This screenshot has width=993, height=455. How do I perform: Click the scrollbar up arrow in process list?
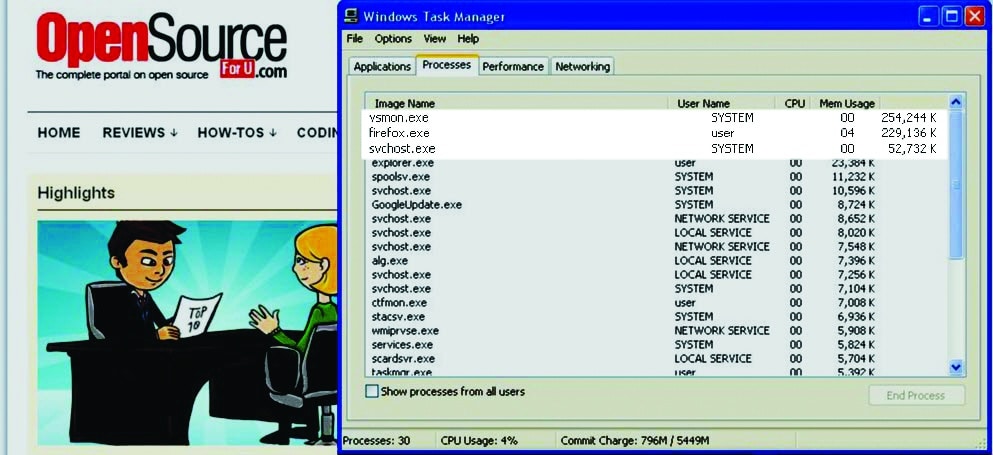click(x=955, y=102)
